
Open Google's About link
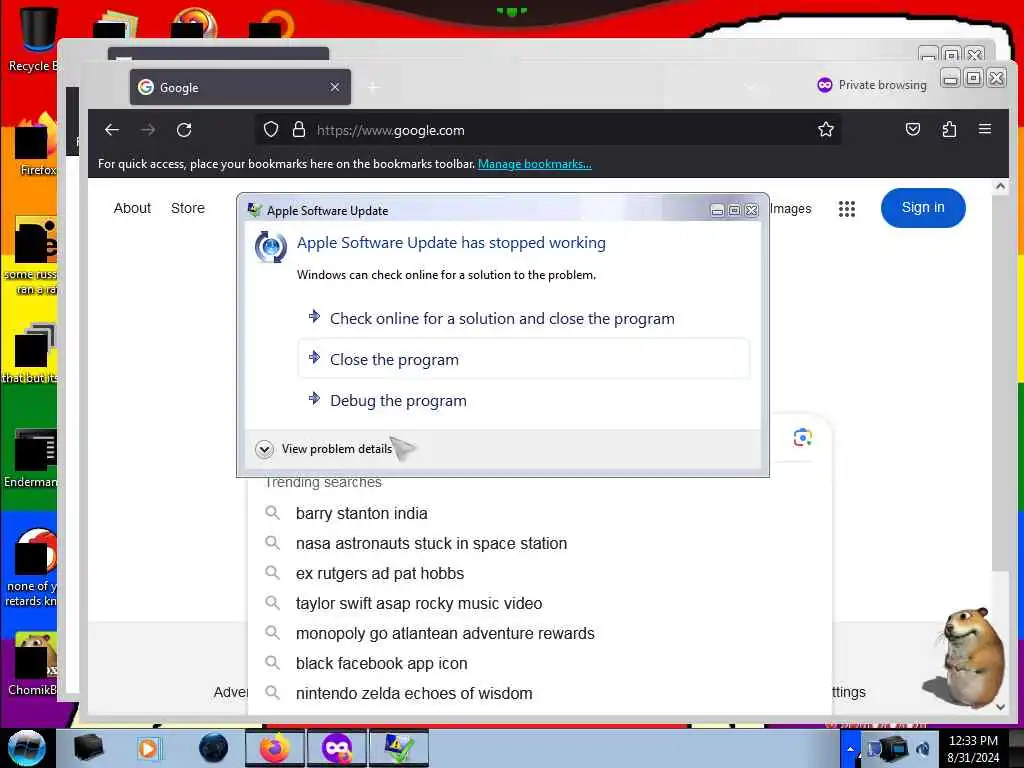(132, 208)
